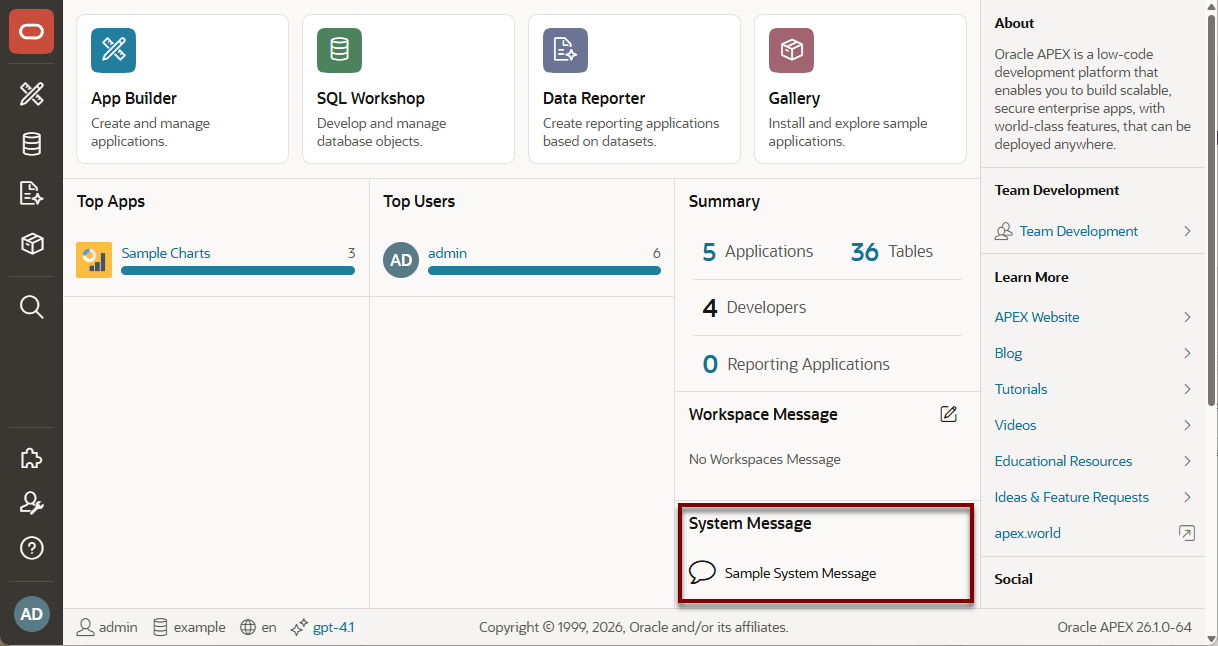The image size is (1218, 646).
Task: Open the Ideas & Feature Requests link
Action: click(1072, 497)
